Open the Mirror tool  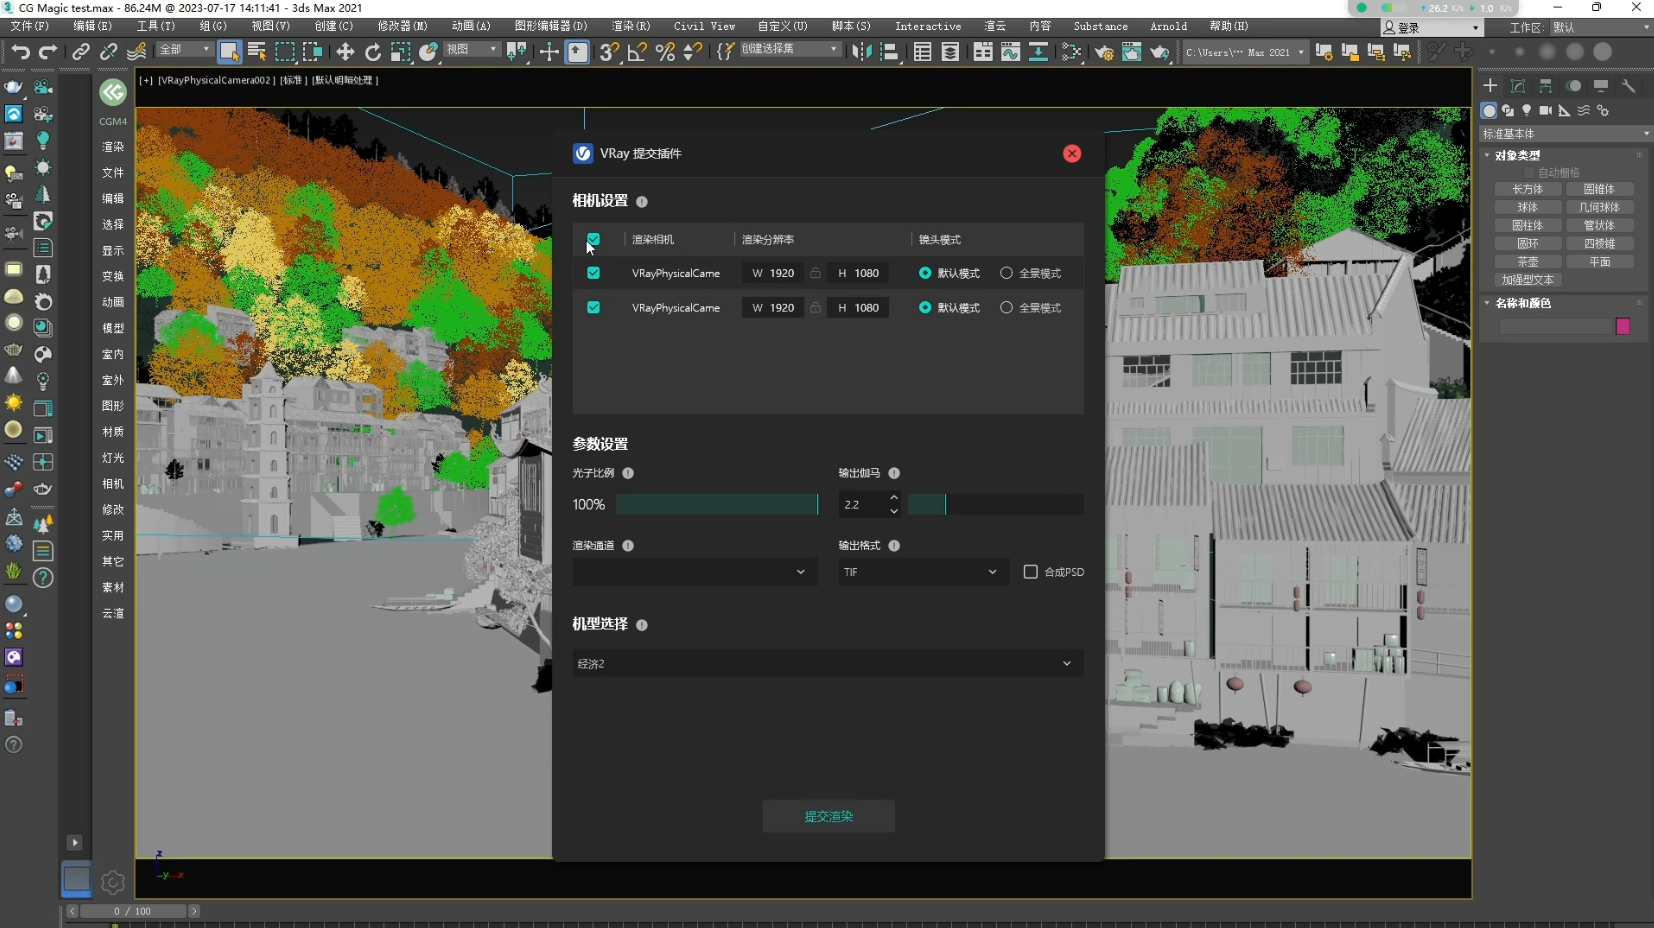[x=861, y=52]
